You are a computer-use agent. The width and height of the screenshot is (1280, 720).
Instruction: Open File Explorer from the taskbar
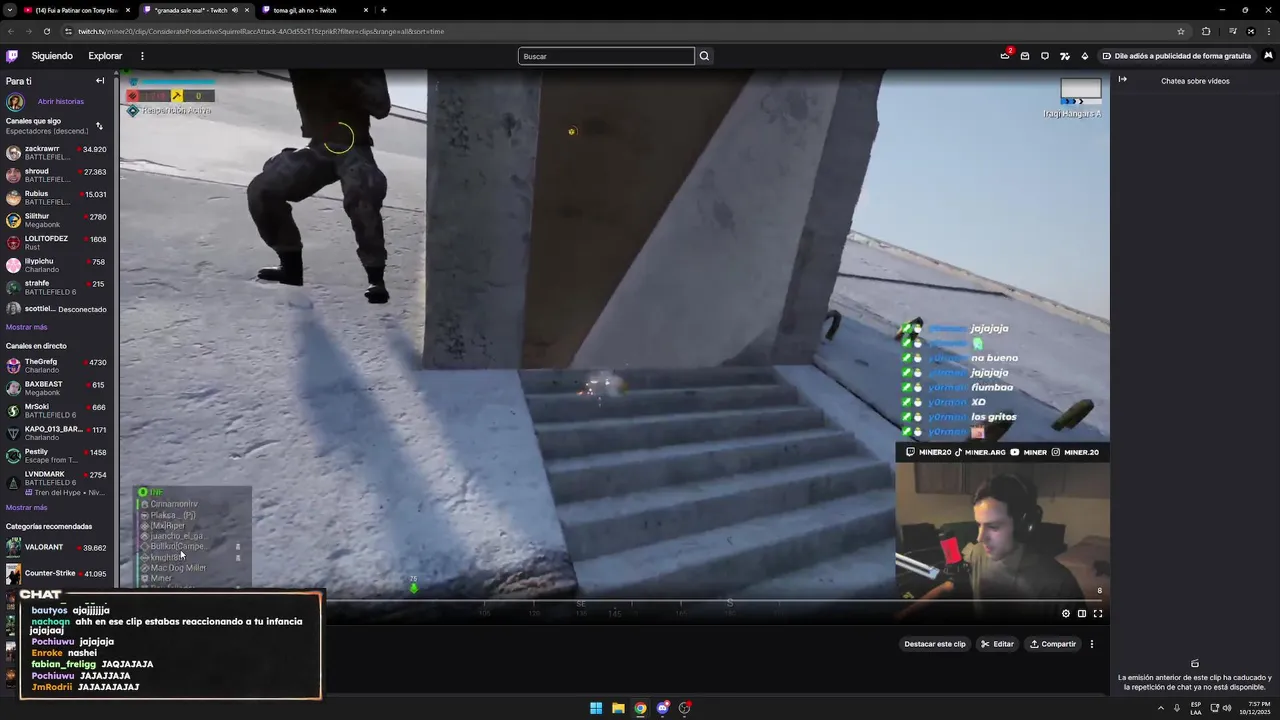pyautogui.click(x=618, y=708)
